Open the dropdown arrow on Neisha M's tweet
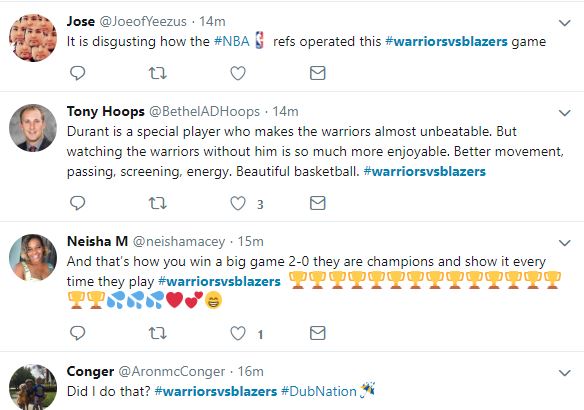584x410 pixels. [x=565, y=243]
